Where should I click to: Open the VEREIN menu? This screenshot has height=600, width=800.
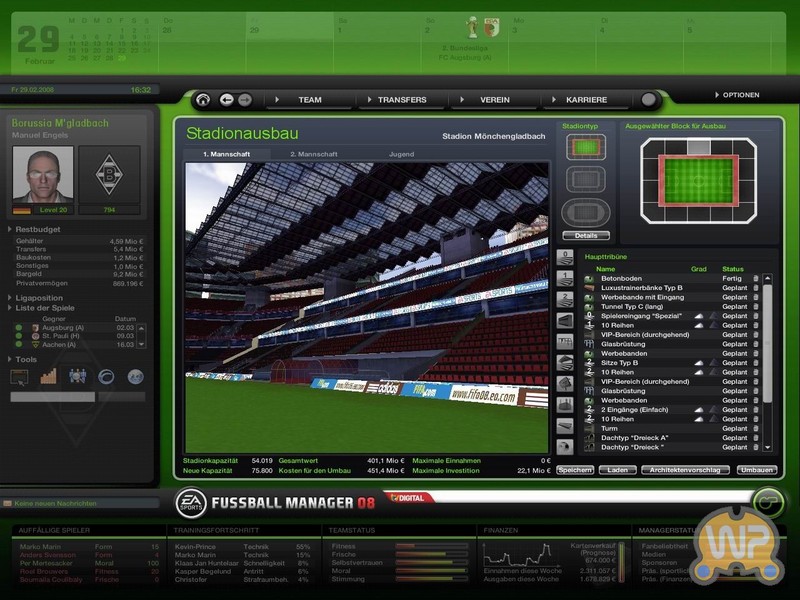tap(494, 100)
